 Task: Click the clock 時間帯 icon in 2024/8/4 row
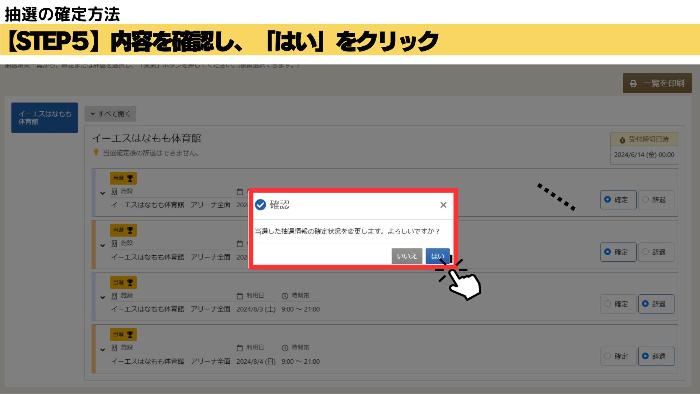[285, 348]
